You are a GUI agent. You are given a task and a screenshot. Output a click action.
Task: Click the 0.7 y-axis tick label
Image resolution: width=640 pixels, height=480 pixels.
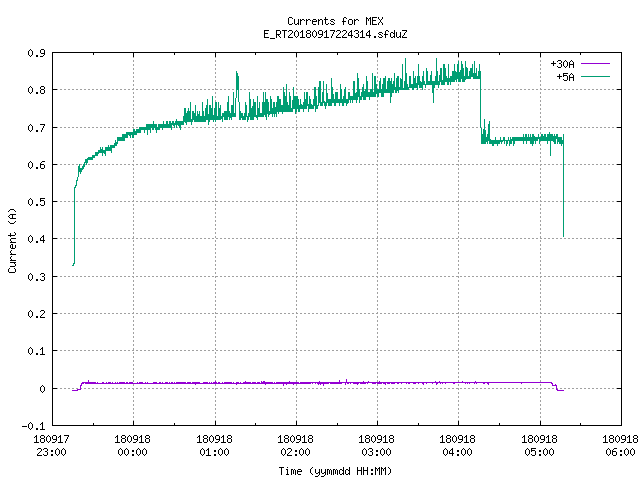click(x=36, y=128)
